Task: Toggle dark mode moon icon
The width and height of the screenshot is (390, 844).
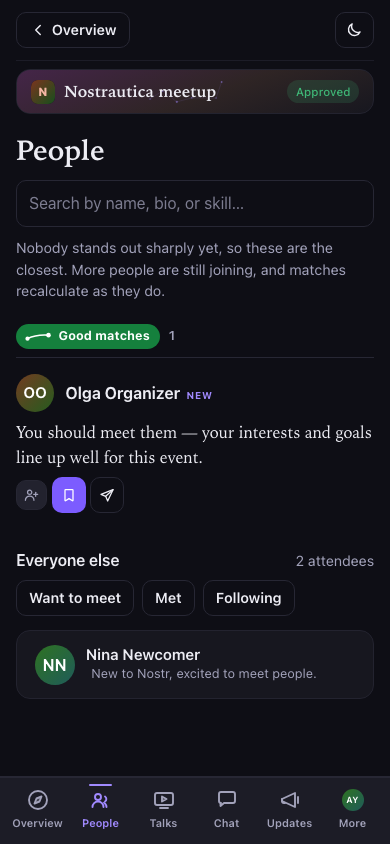Action: coord(354,30)
